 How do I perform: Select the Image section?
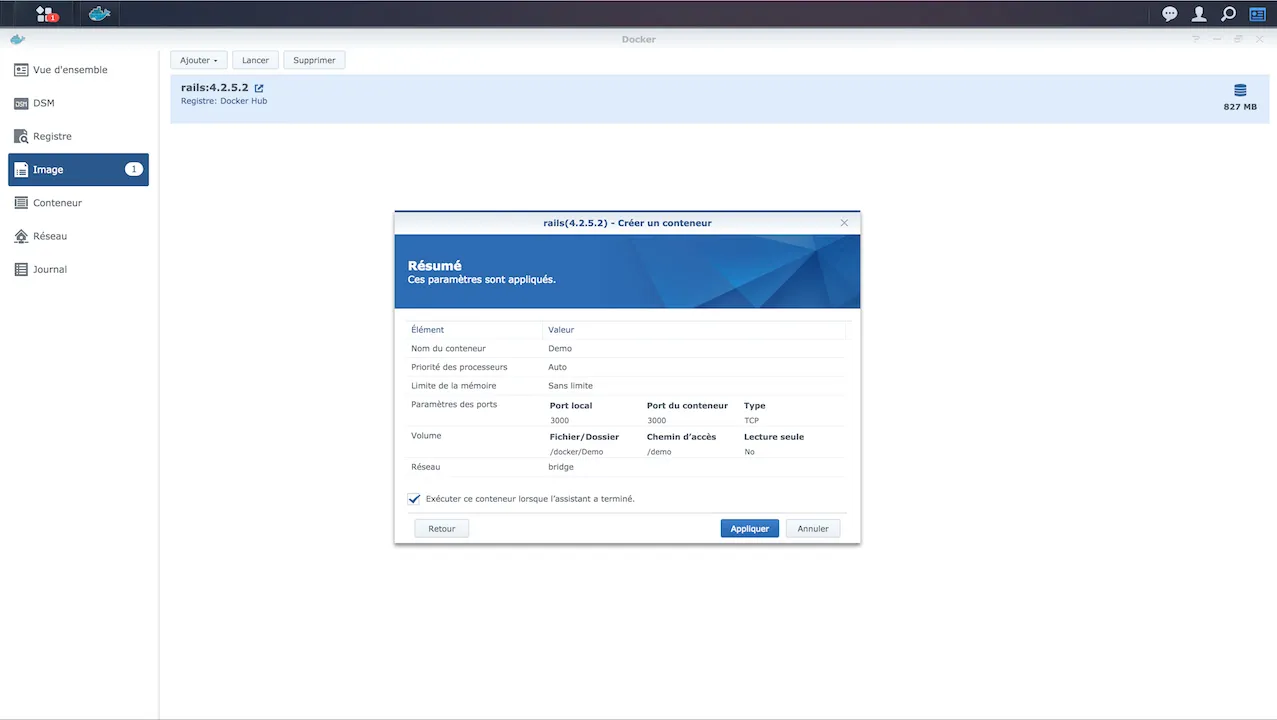pos(78,170)
